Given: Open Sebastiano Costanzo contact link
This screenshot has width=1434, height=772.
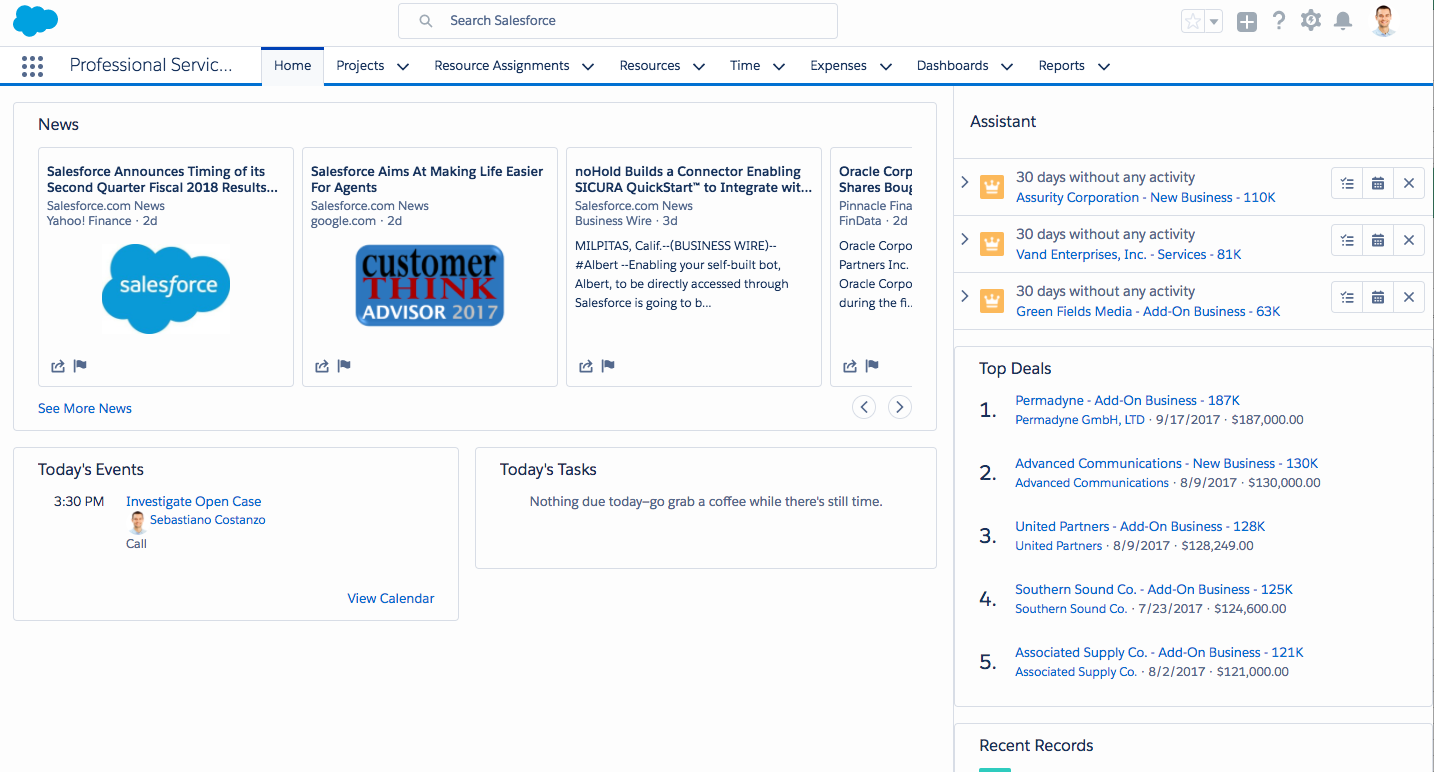Looking at the screenshot, I should pos(208,520).
